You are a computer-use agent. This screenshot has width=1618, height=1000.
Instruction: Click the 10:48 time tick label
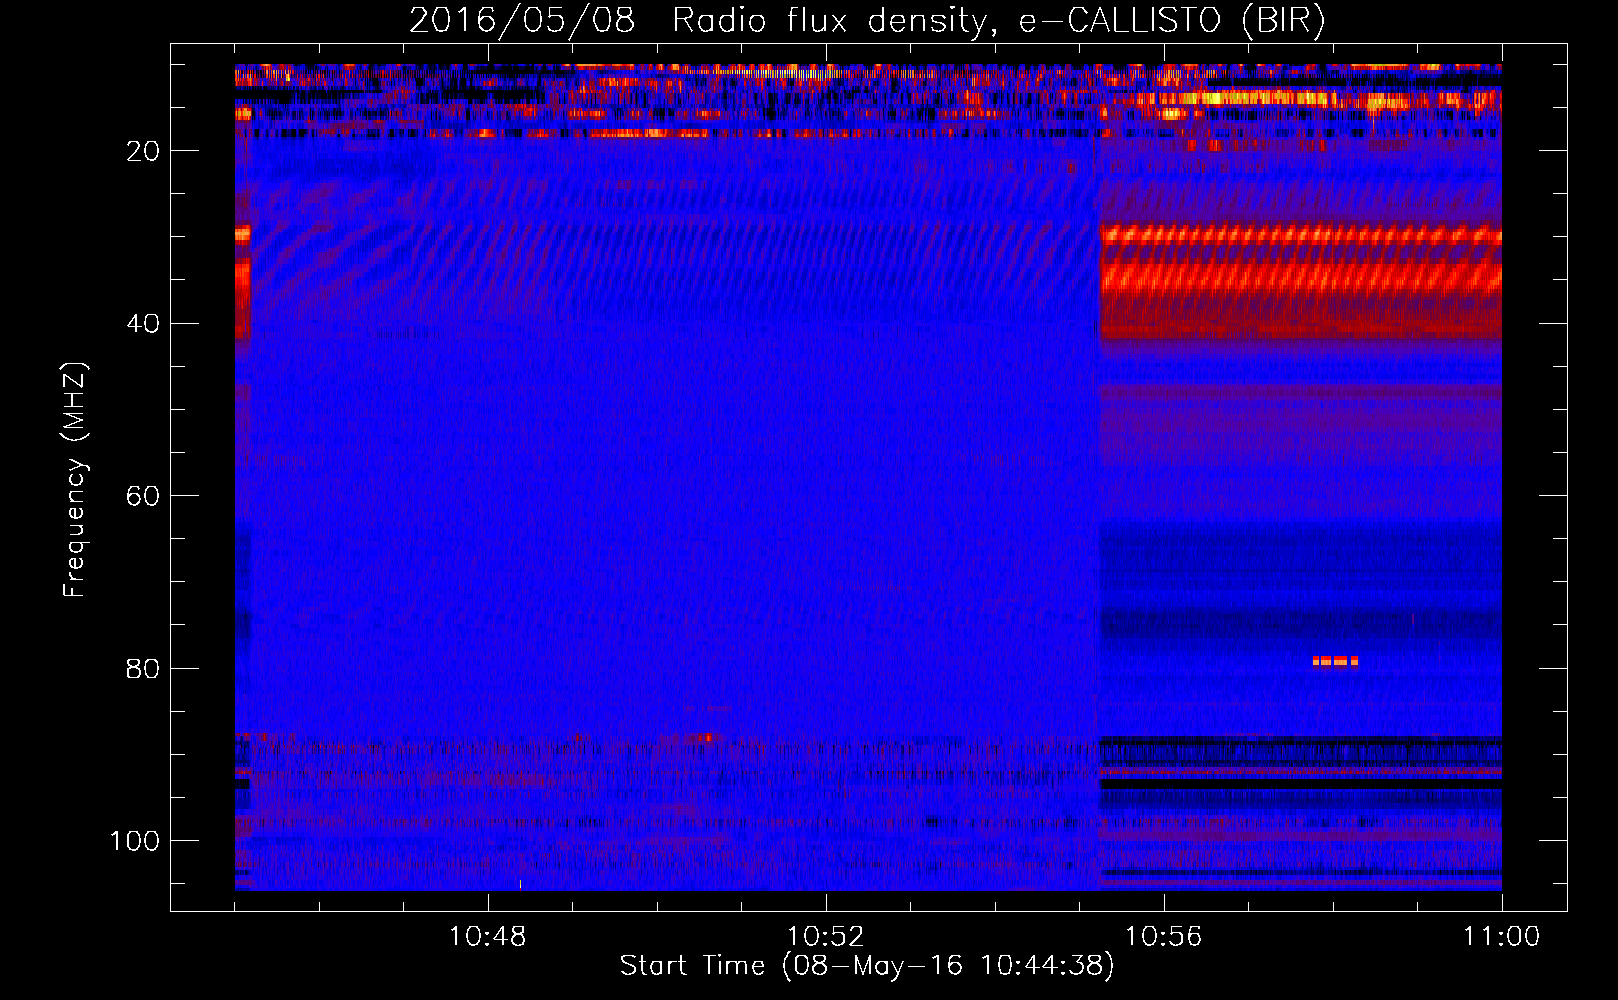[488, 937]
